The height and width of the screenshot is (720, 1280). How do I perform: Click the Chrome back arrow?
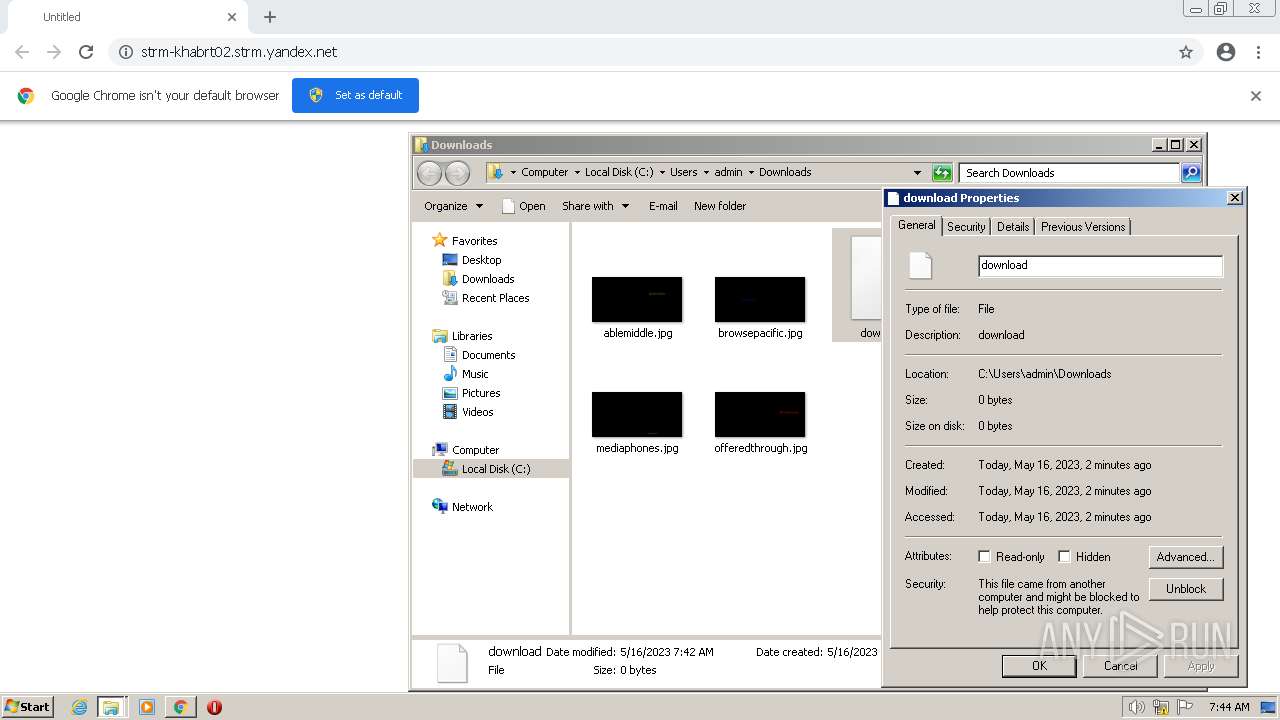click(22, 52)
